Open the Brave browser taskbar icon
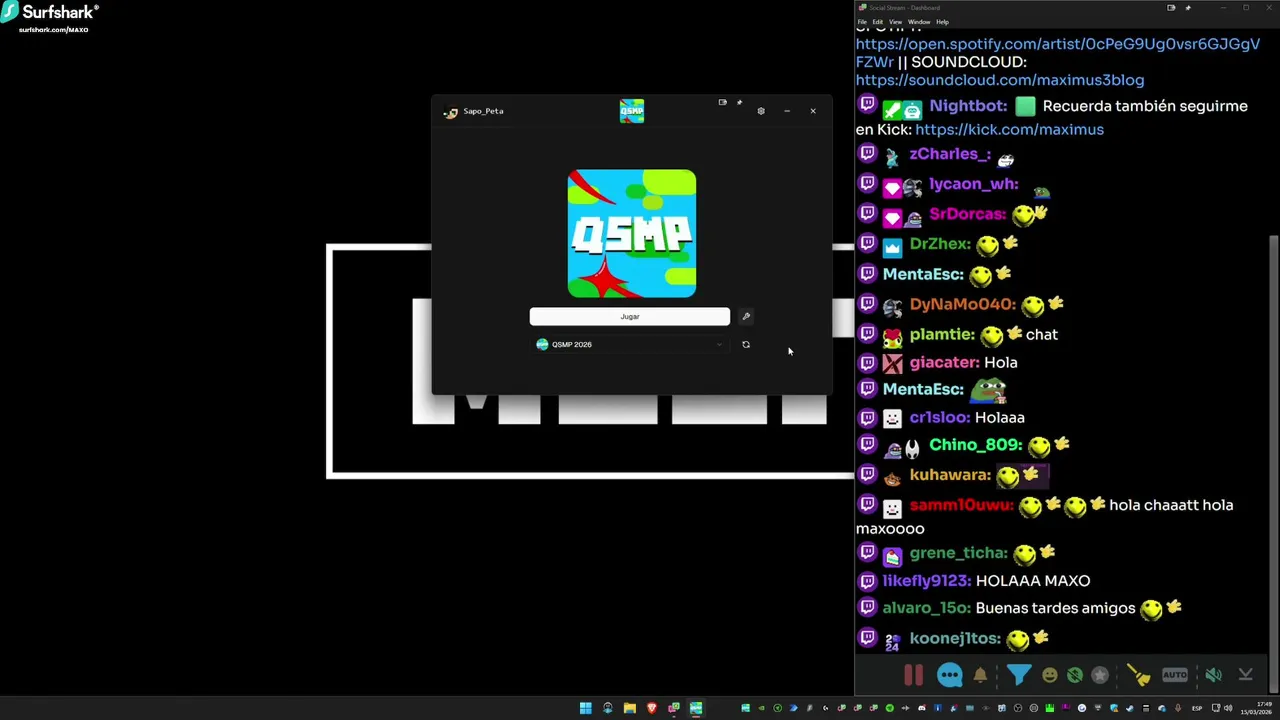This screenshot has width=1280, height=720. [x=651, y=708]
